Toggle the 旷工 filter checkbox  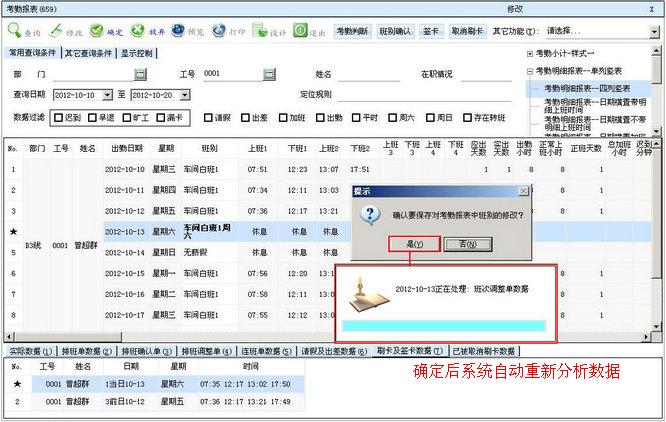(x=127, y=118)
